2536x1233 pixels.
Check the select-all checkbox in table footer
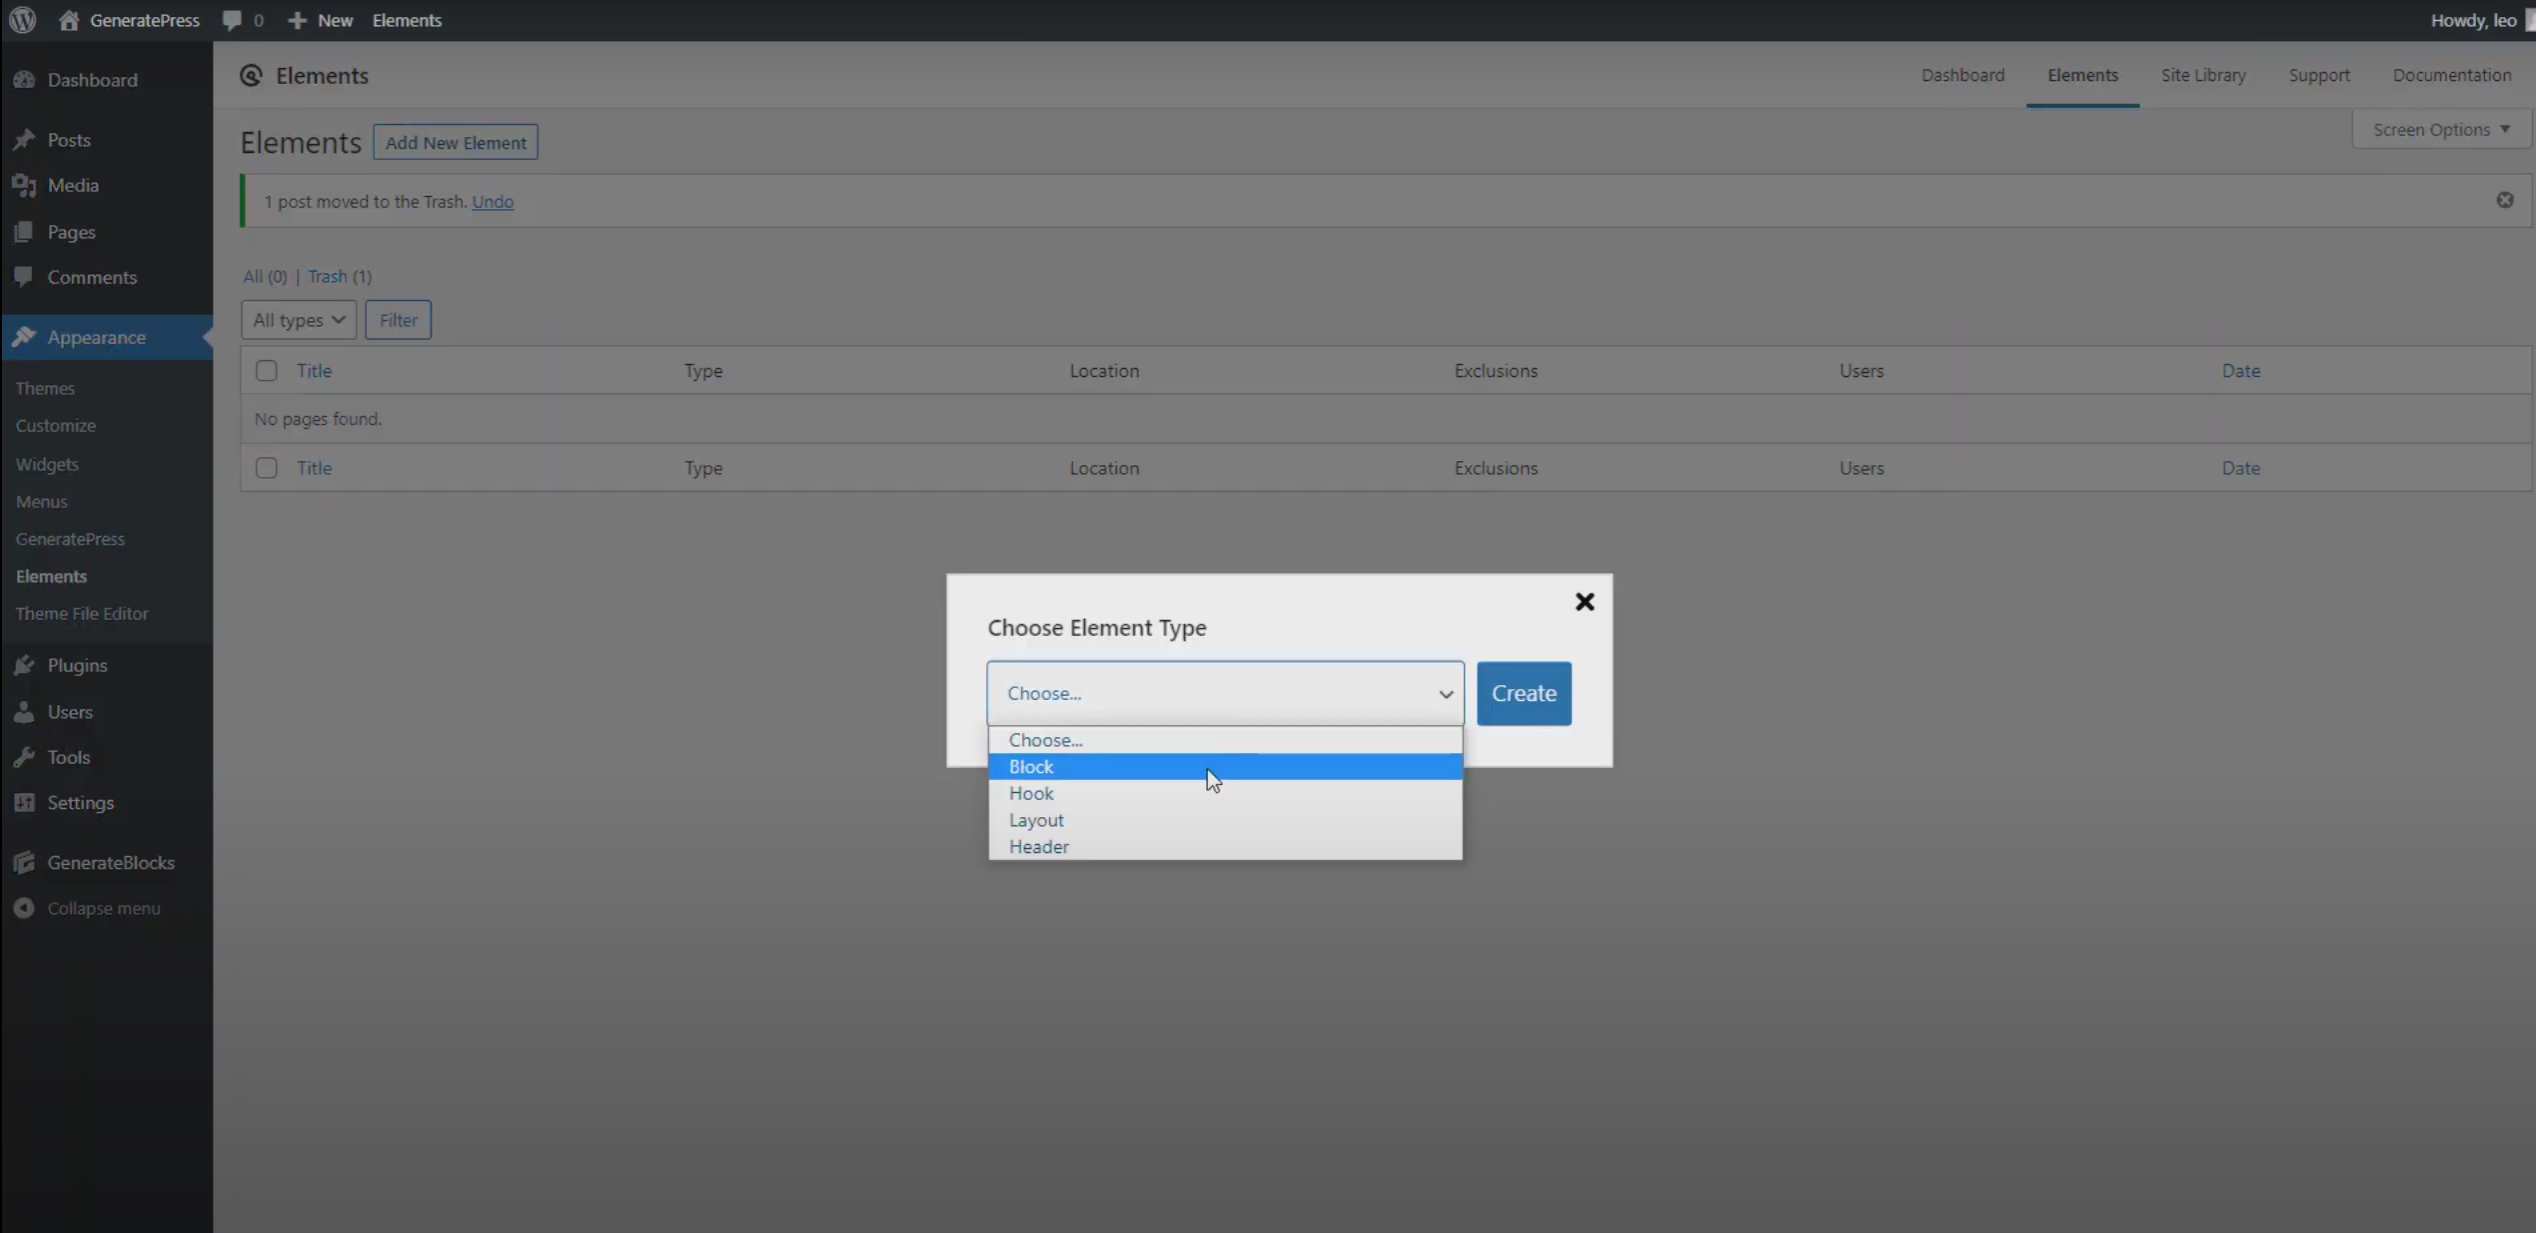pos(266,468)
